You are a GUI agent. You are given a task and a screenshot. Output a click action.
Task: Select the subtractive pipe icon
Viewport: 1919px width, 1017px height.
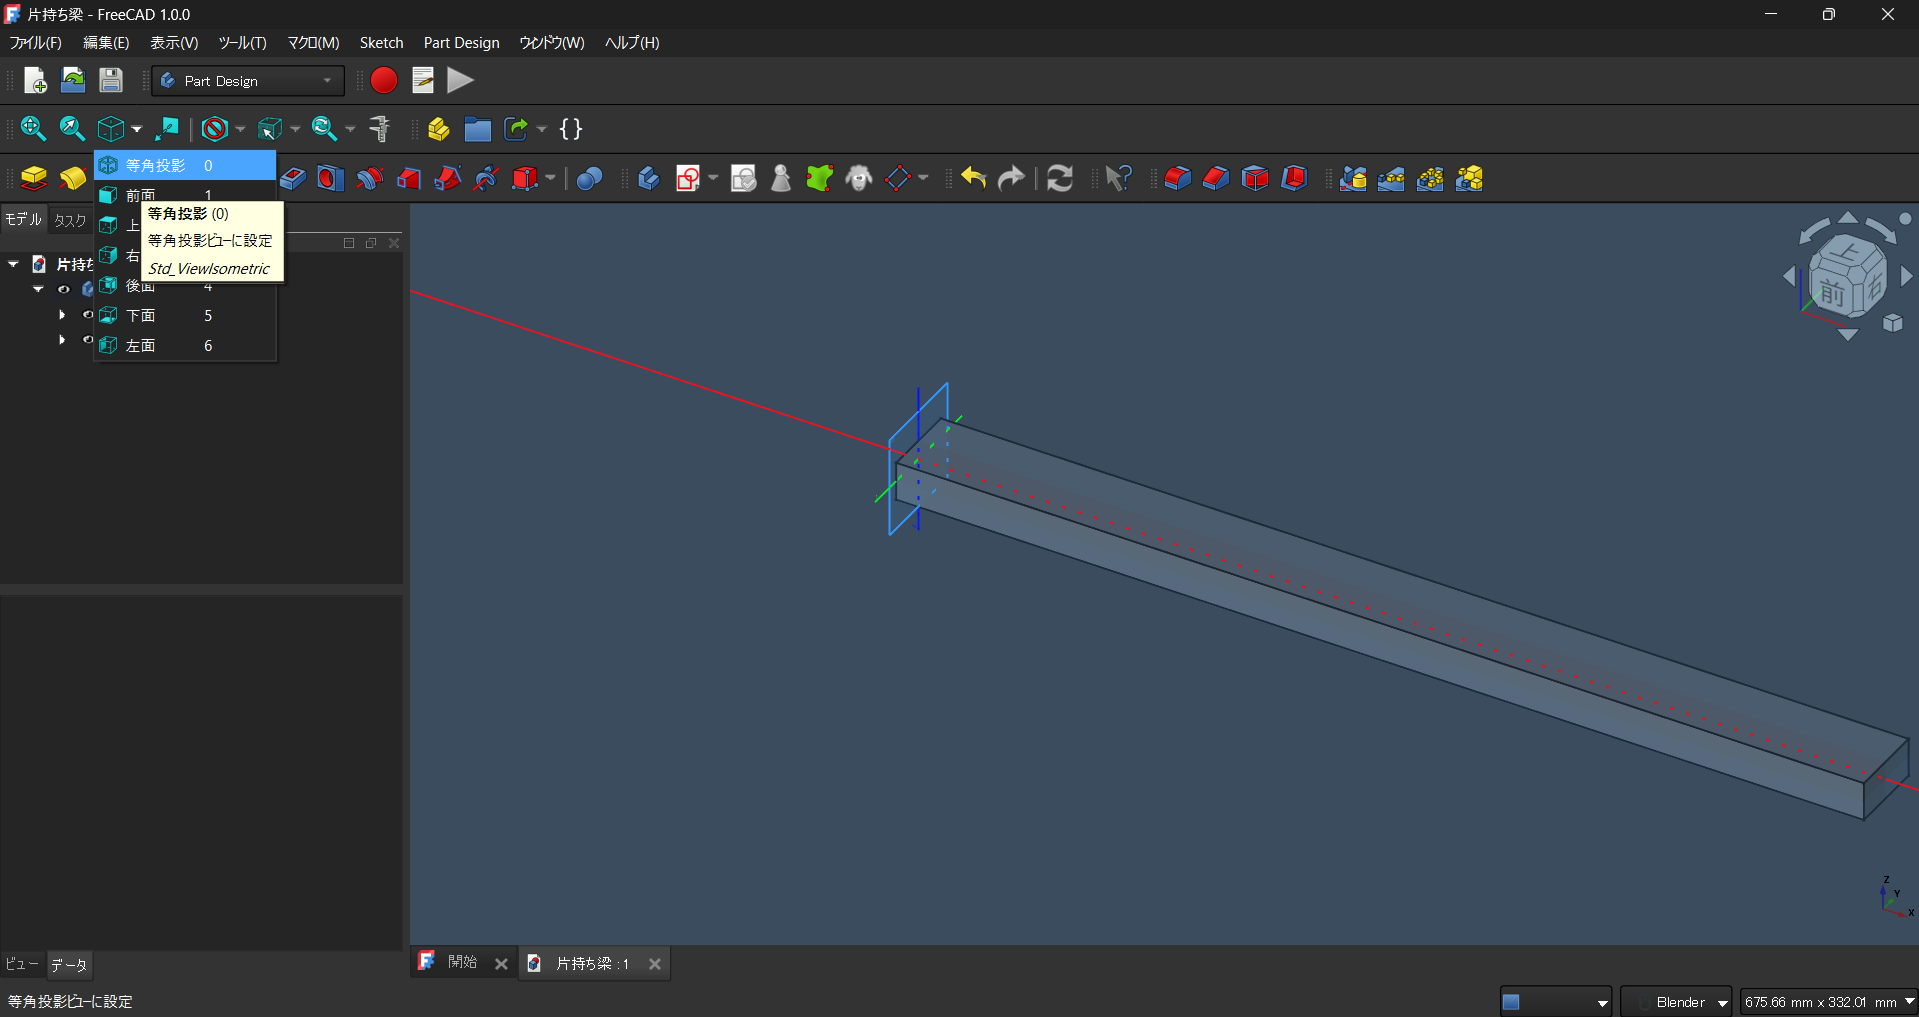click(448, 178)
